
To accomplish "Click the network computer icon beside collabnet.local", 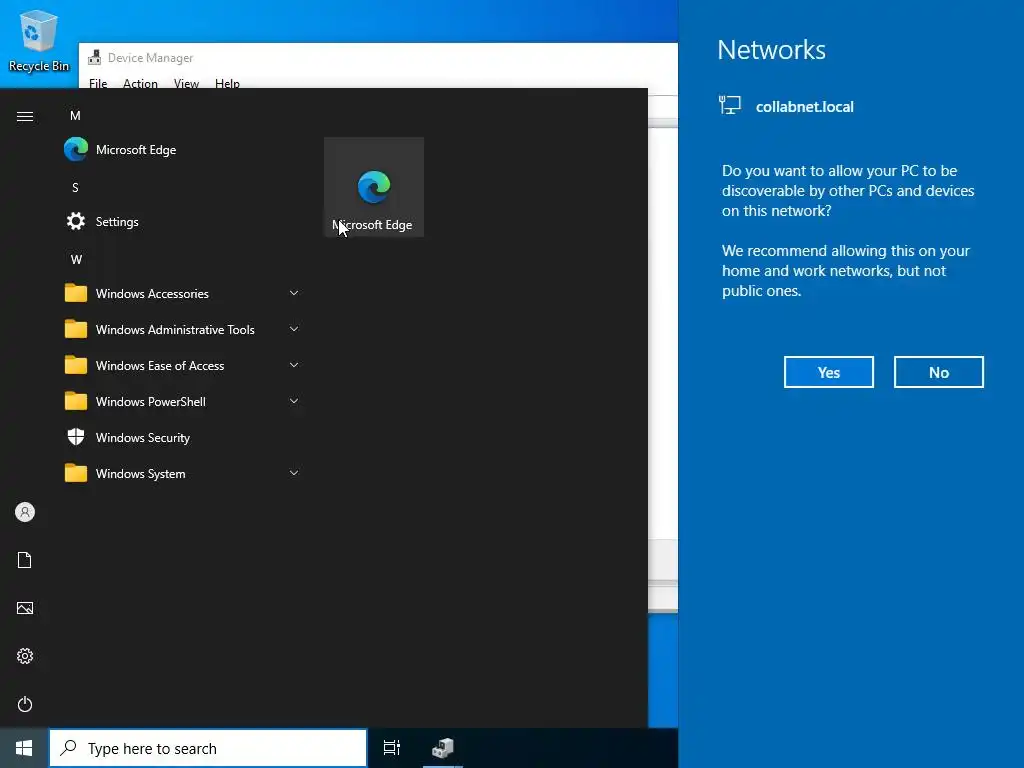I will click(729, 105).
